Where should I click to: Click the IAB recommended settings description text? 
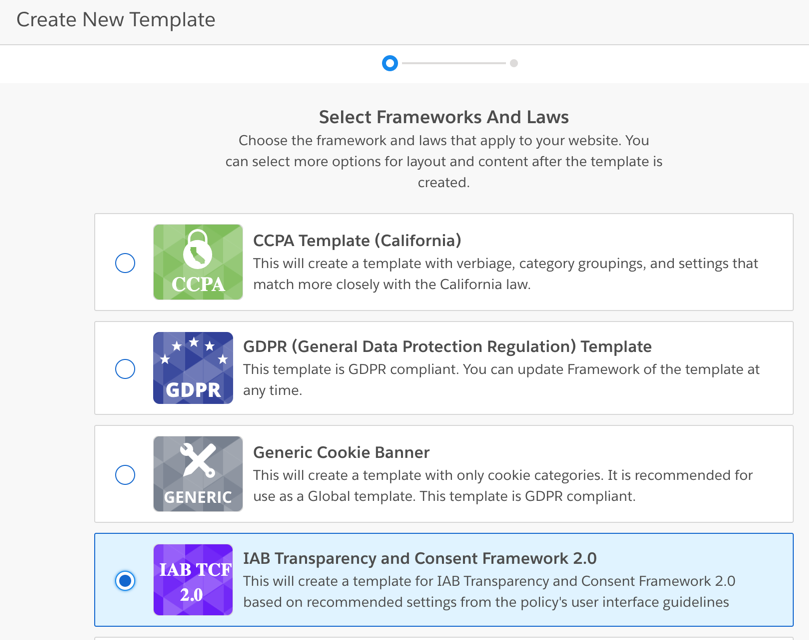pos(489,591)
